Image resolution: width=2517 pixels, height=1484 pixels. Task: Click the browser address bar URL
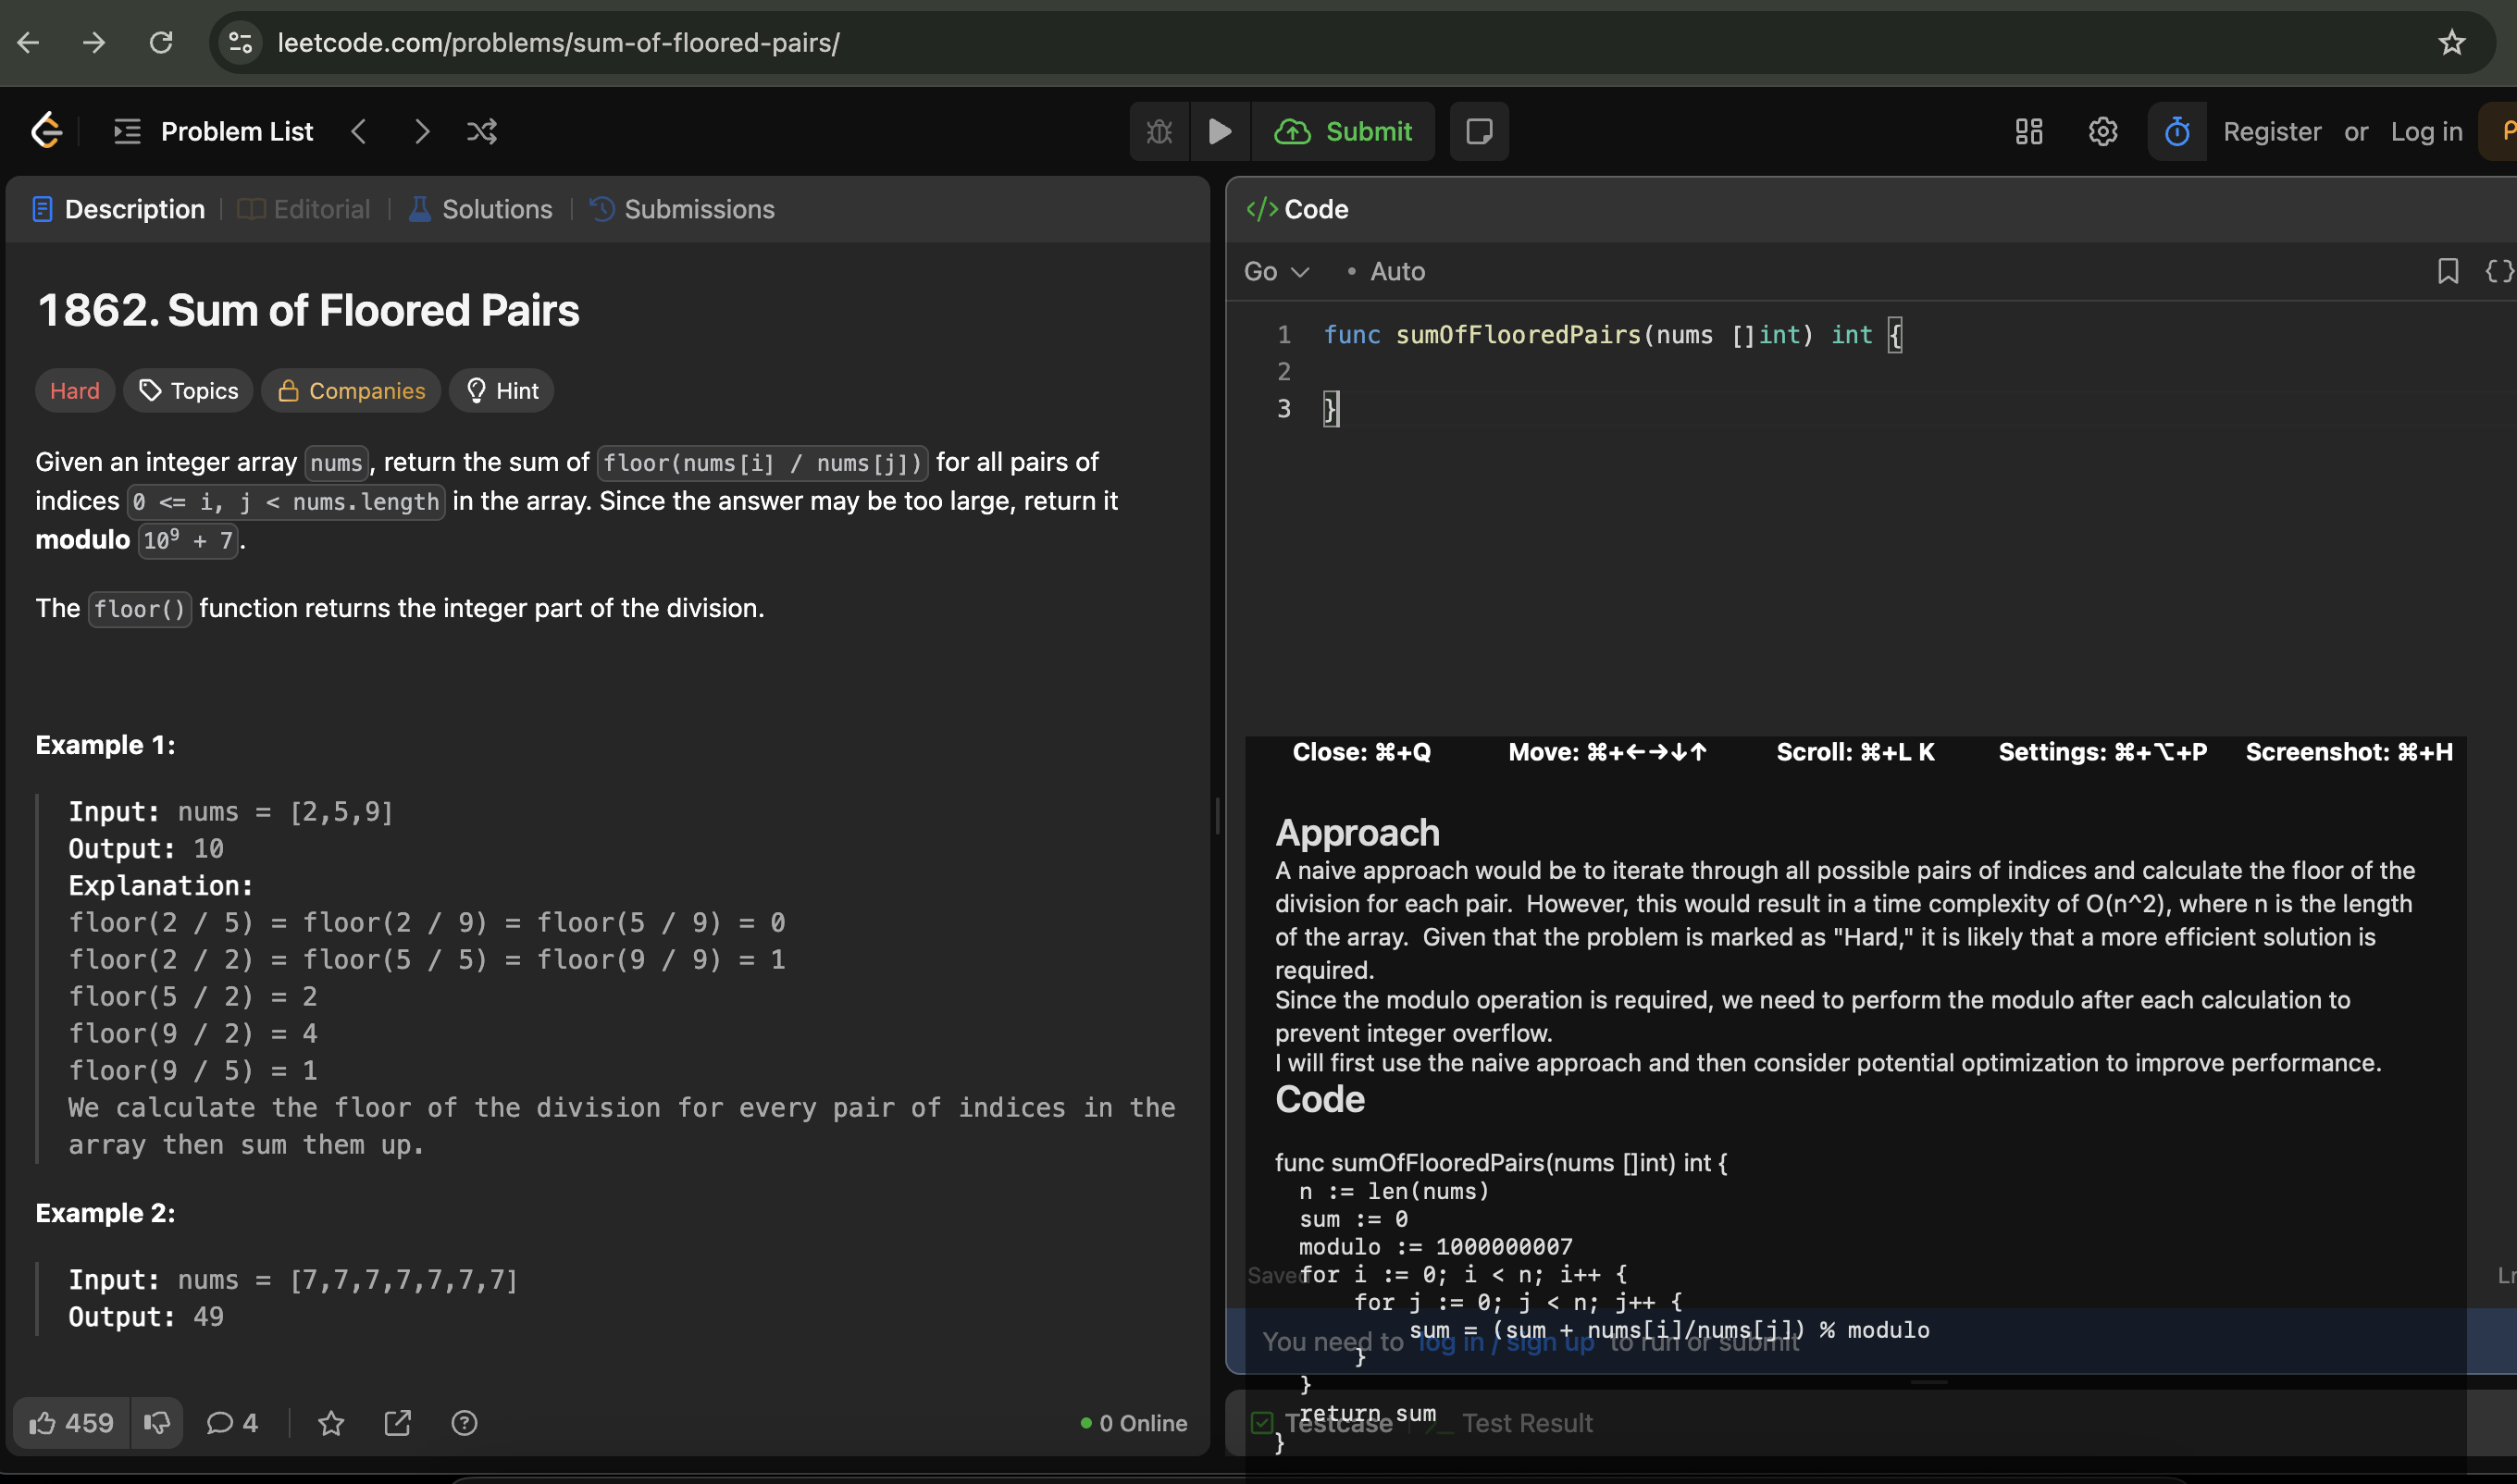[558, 43]
